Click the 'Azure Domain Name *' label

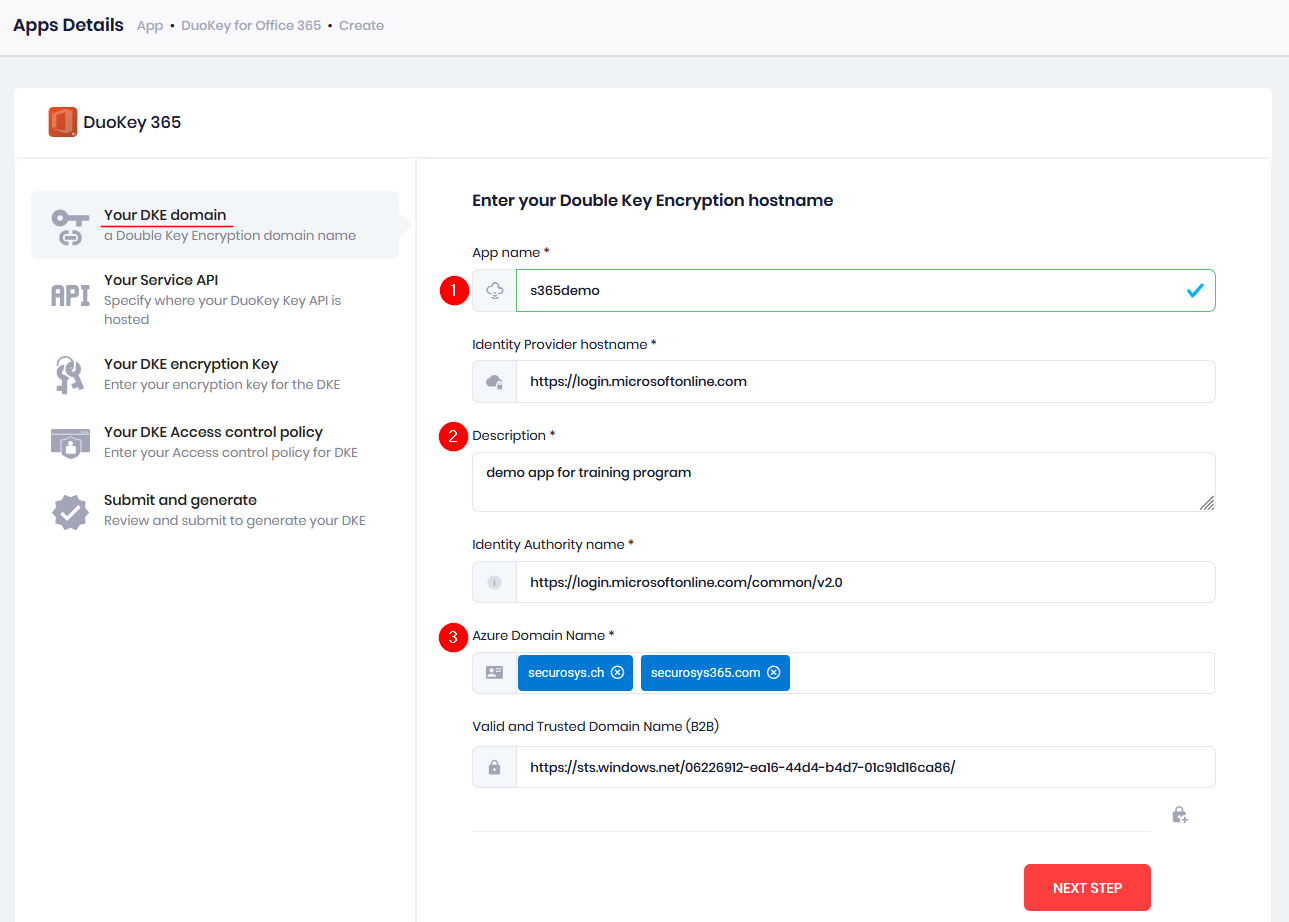543,636
